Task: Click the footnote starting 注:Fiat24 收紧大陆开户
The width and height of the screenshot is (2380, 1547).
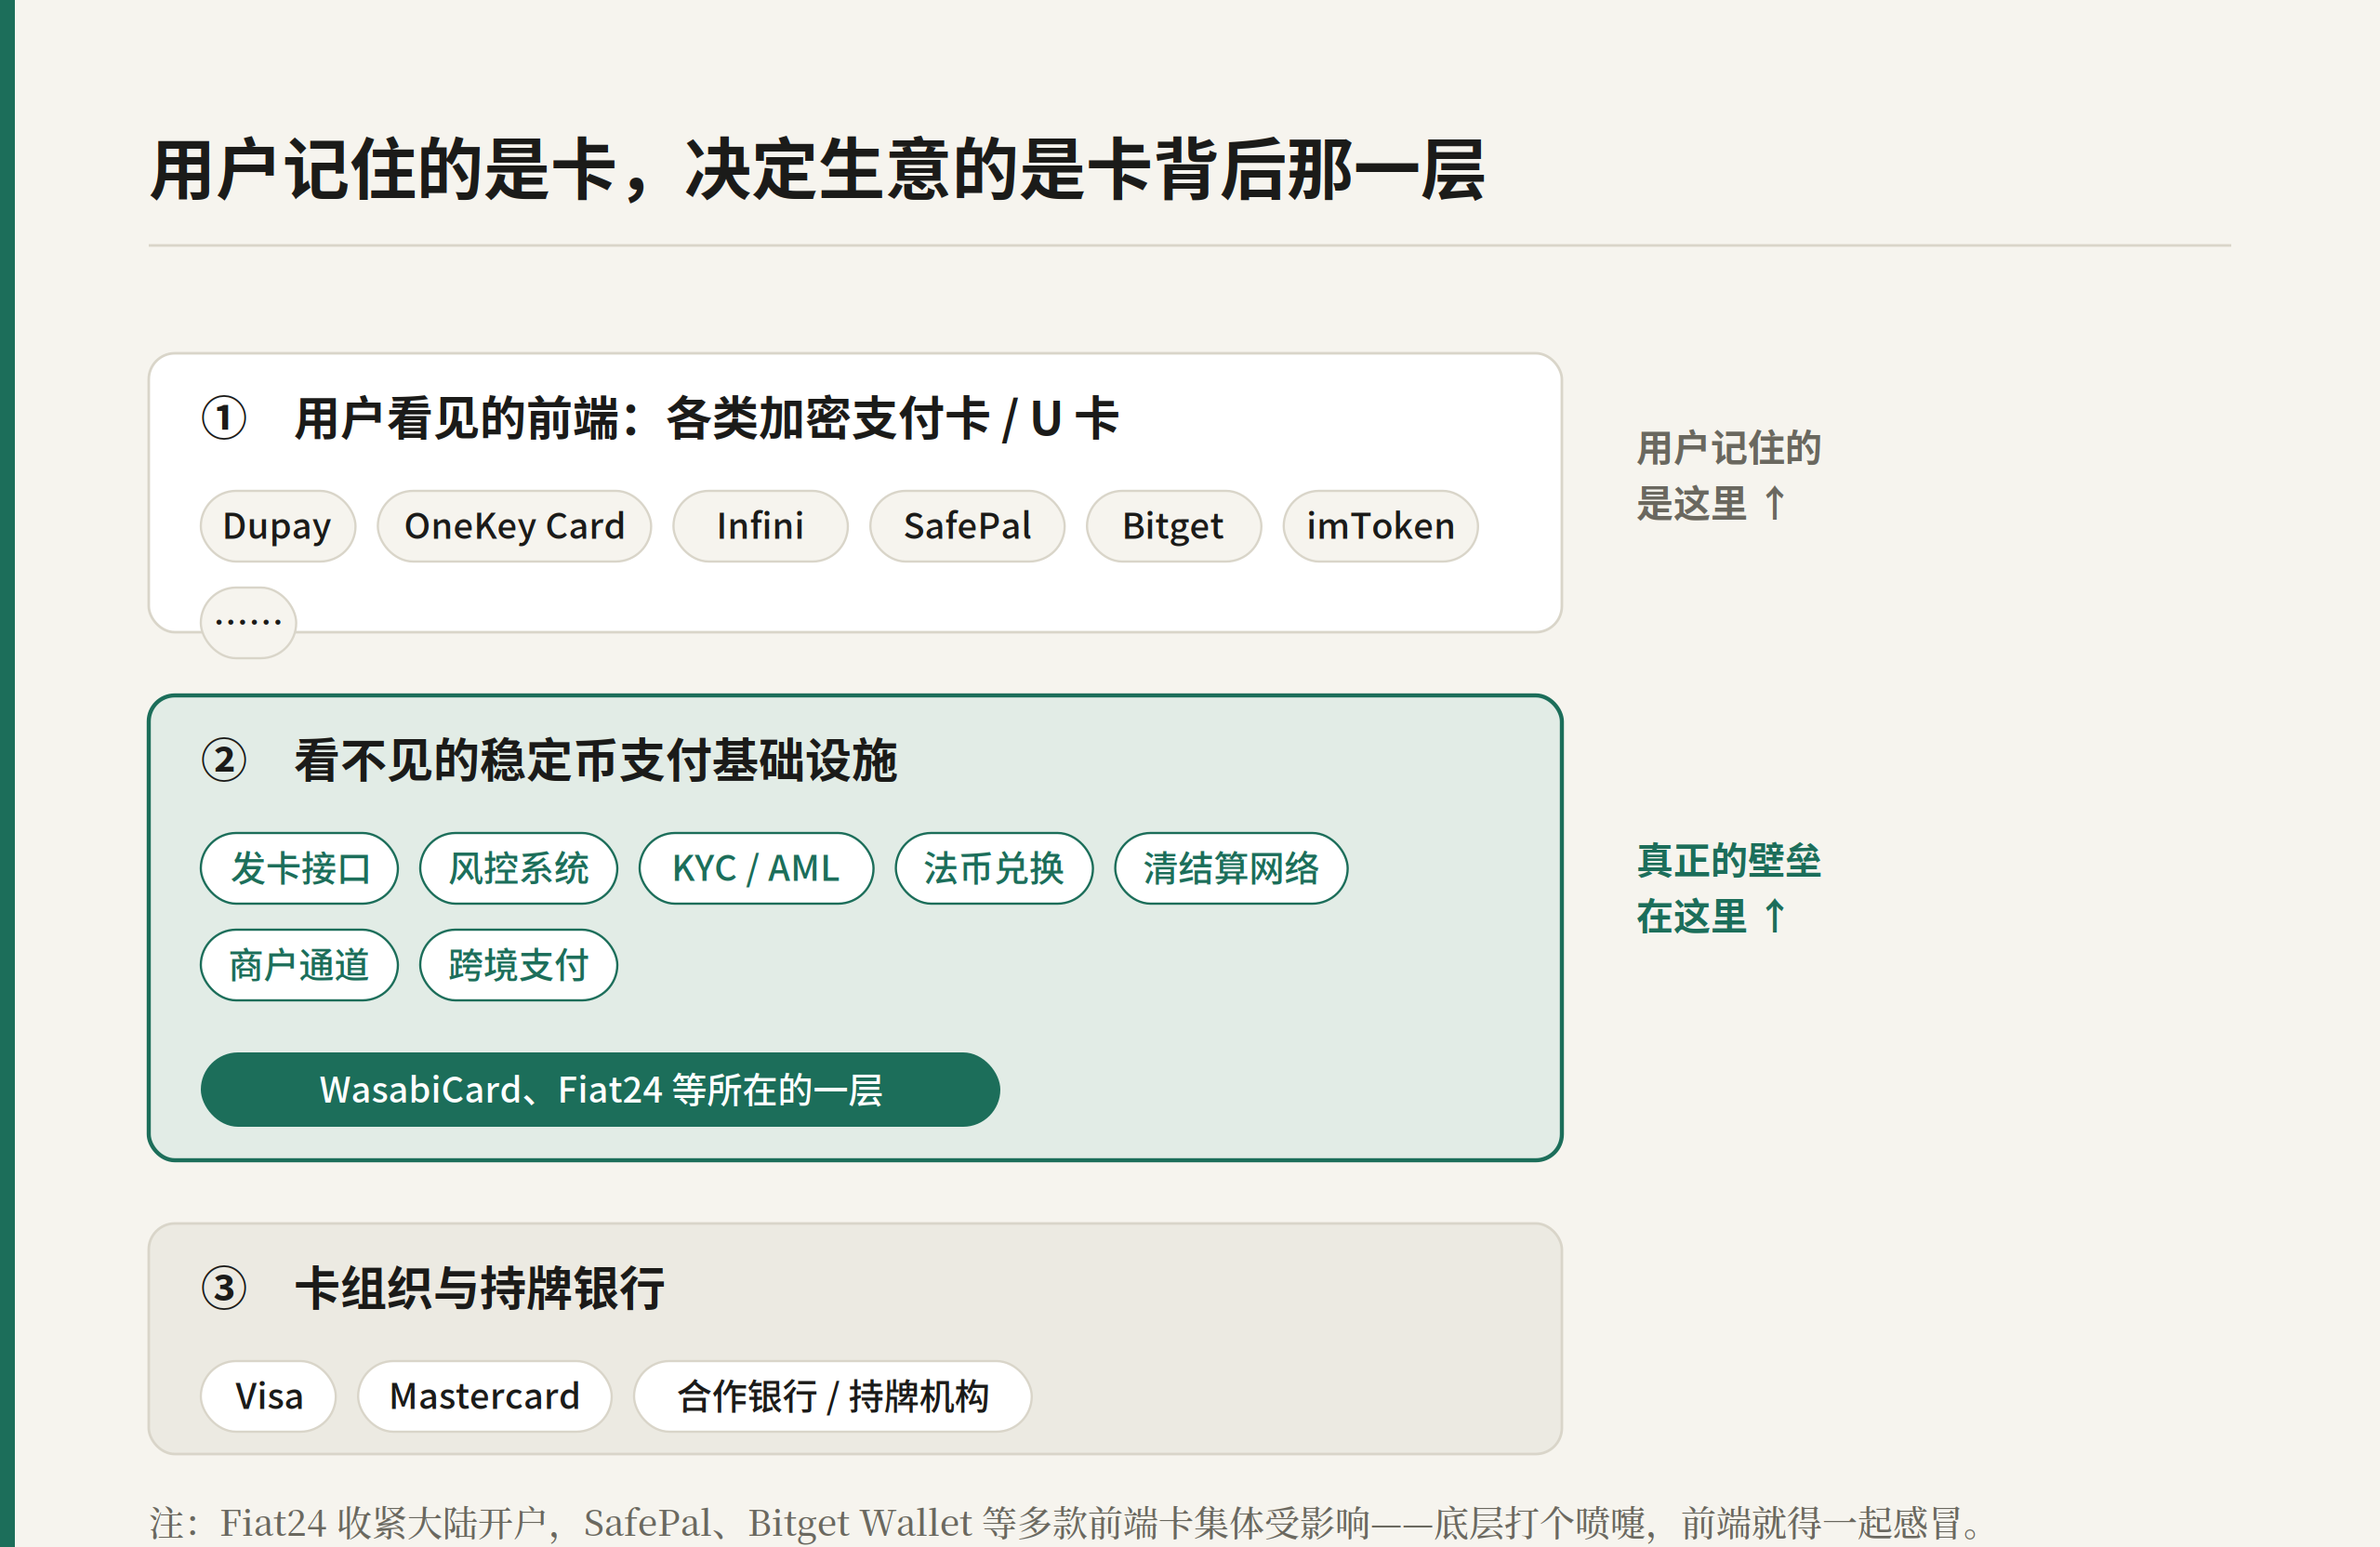Action: pyautogui.click(x=1065, y=1522)
